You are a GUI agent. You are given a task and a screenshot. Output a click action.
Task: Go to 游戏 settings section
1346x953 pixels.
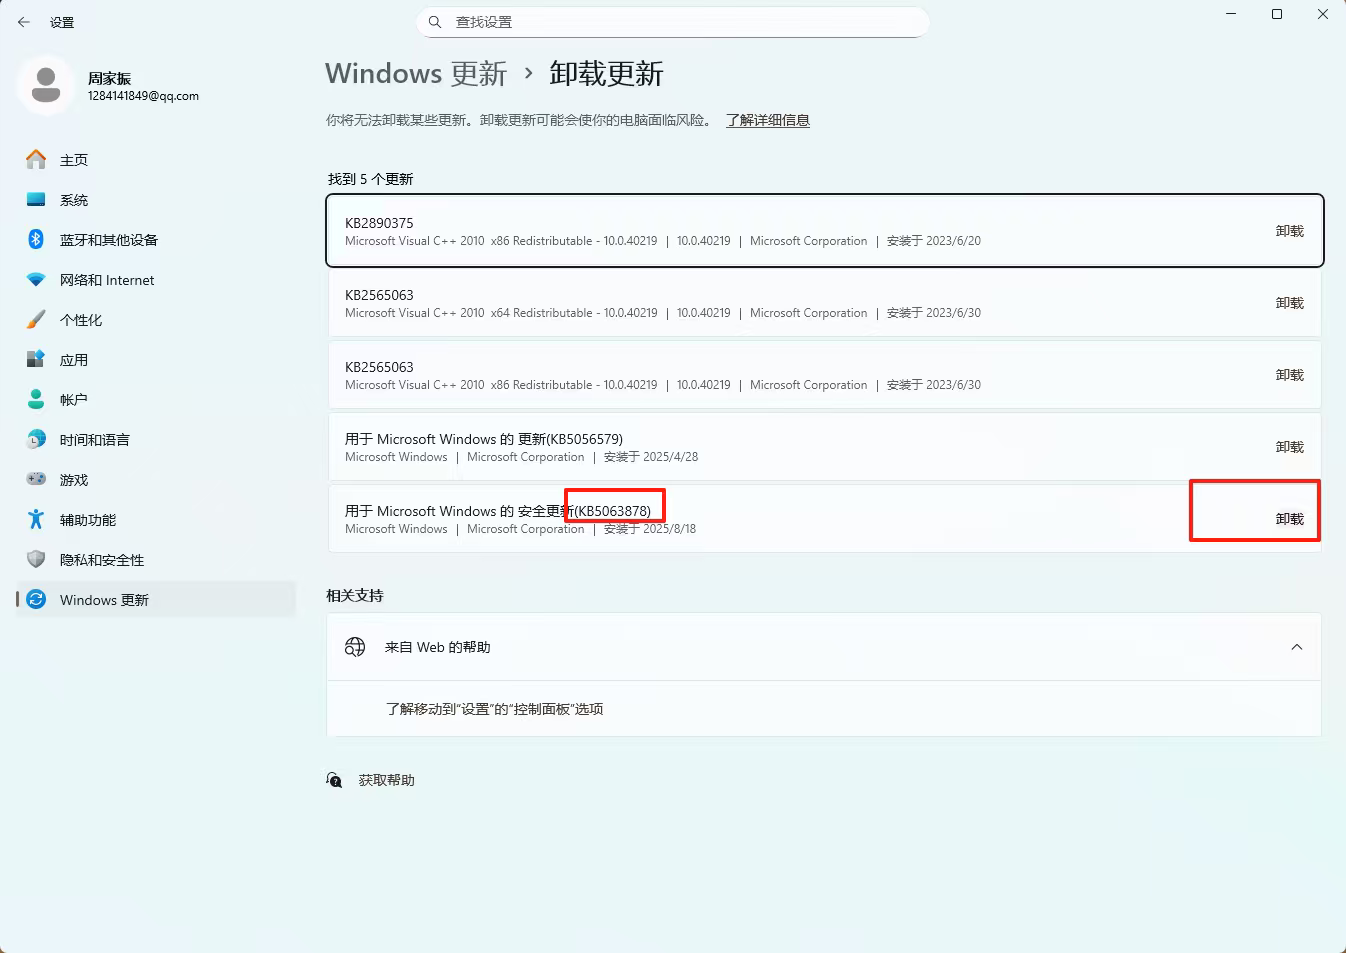[x=74, y=480]
